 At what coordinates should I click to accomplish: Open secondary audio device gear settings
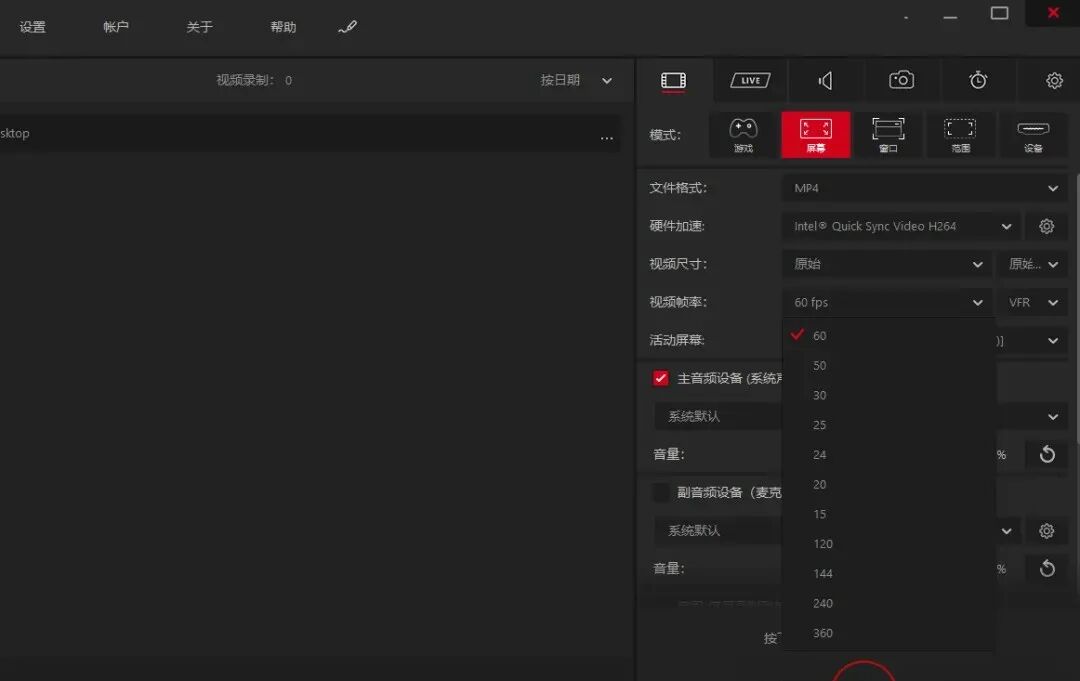point(1046,530)
